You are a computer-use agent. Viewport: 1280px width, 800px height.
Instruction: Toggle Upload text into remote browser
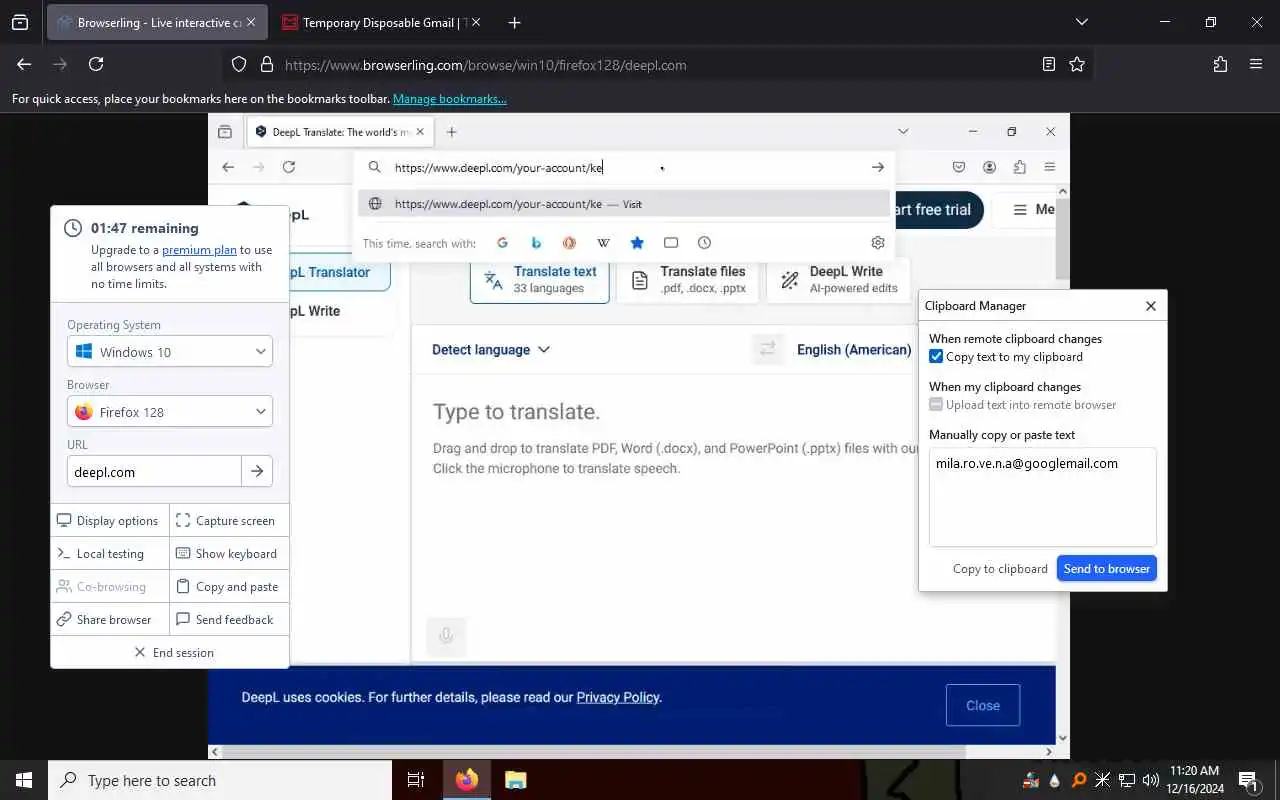(x=936, y=405)
